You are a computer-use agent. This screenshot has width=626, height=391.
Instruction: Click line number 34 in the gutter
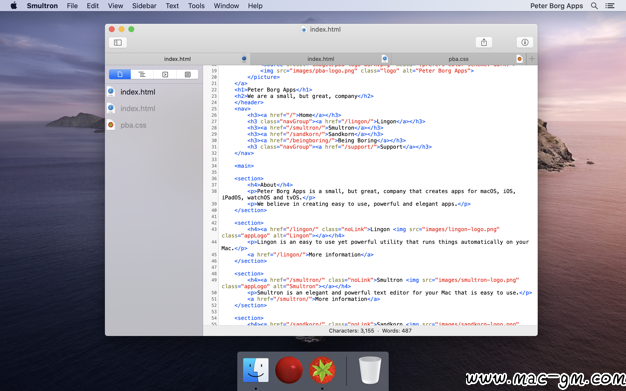click(214, 166)
